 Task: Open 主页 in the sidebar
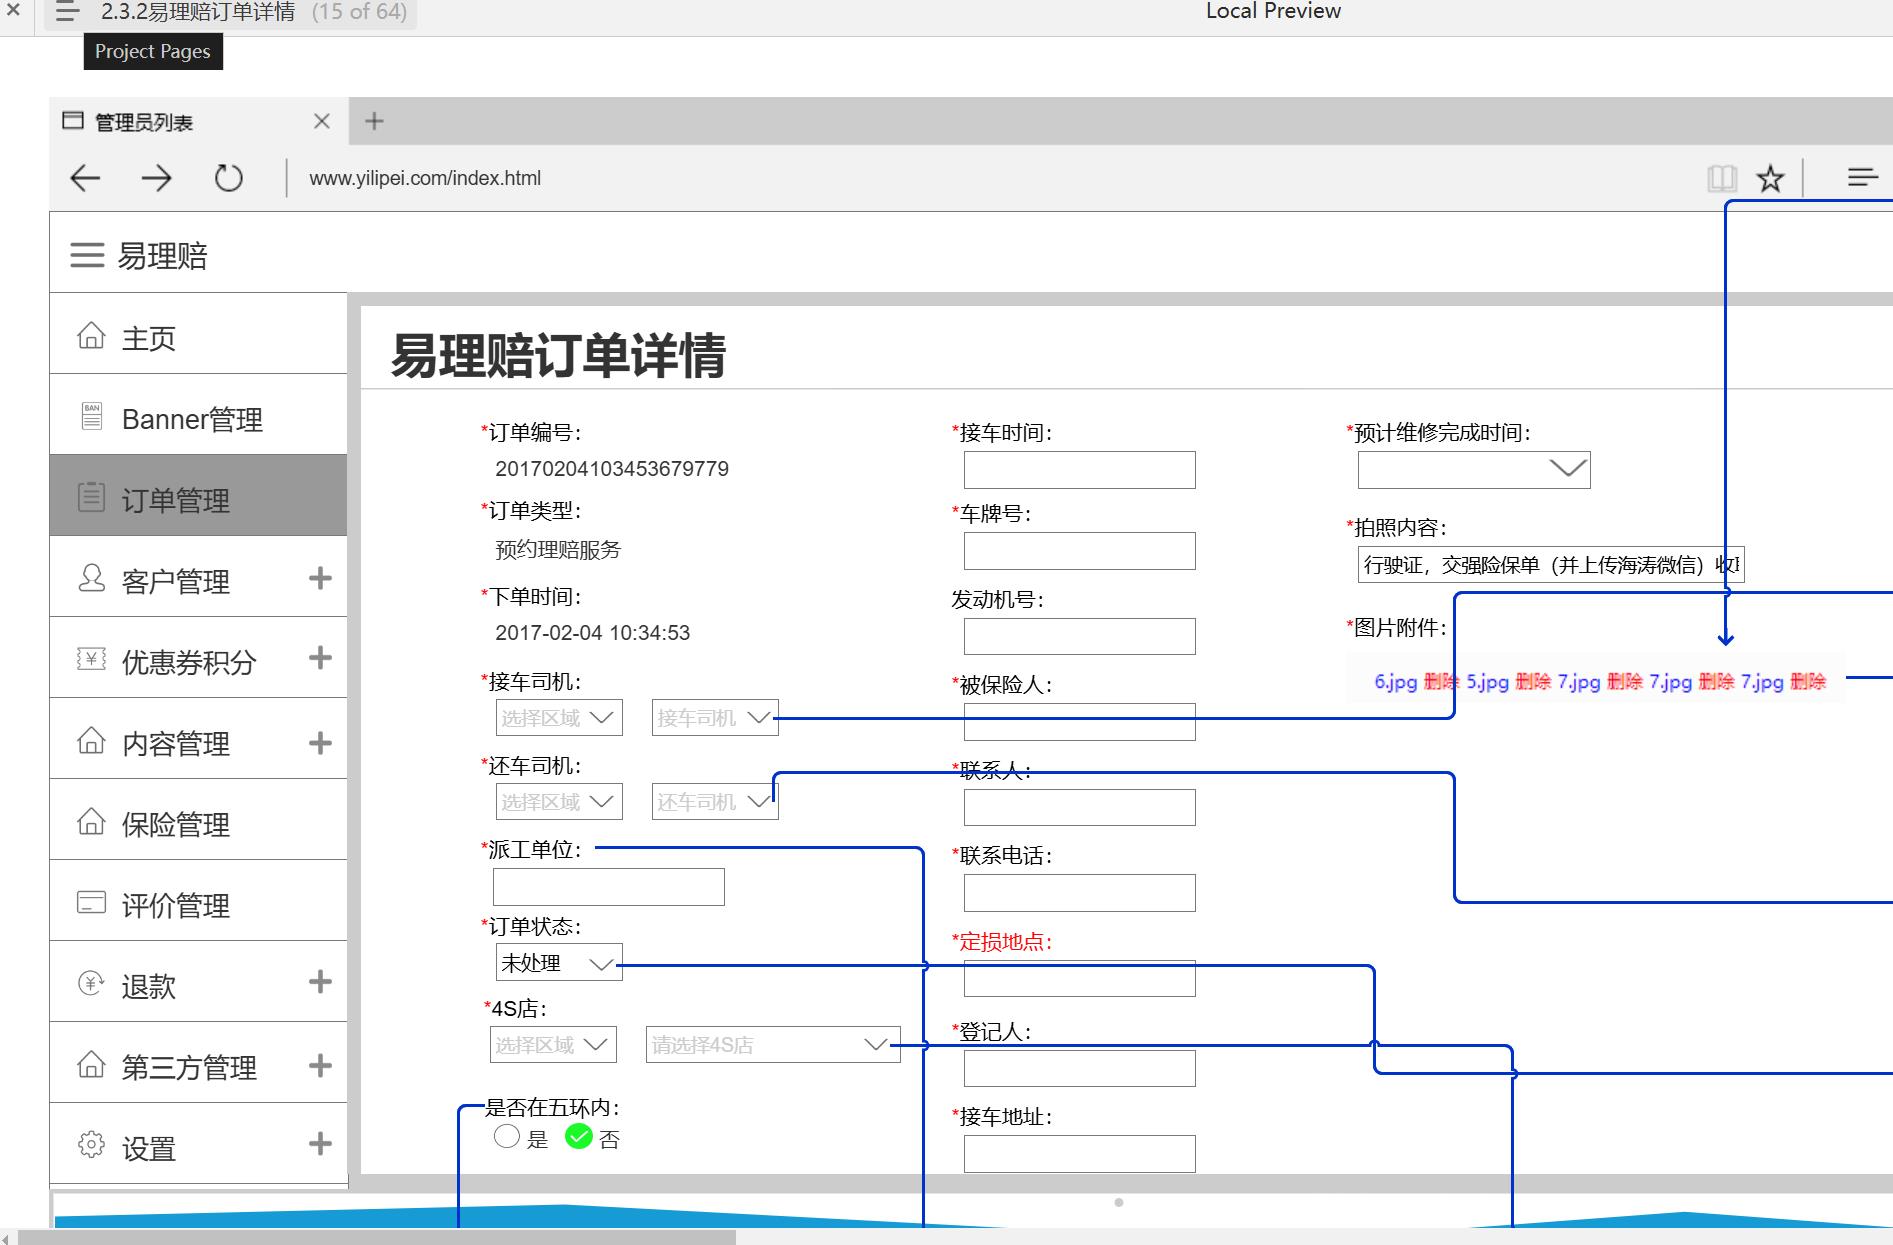(198, 334)
